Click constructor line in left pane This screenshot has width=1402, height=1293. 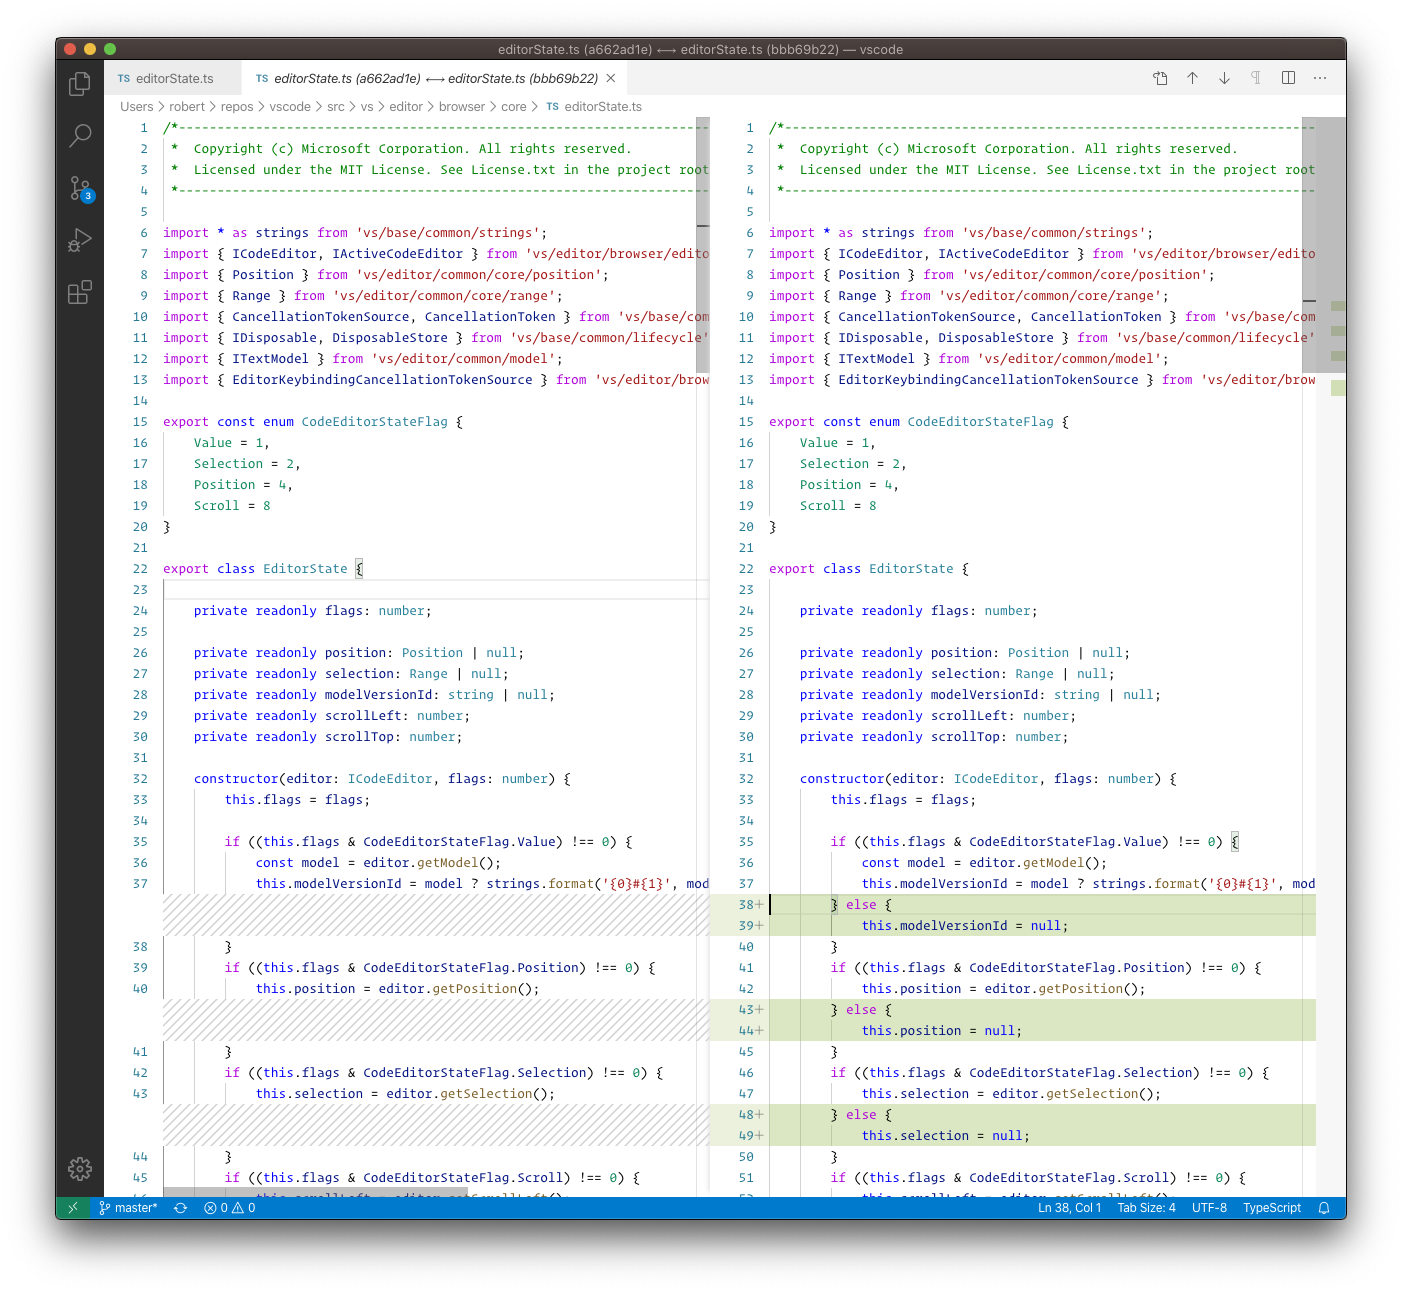point(382,779)
